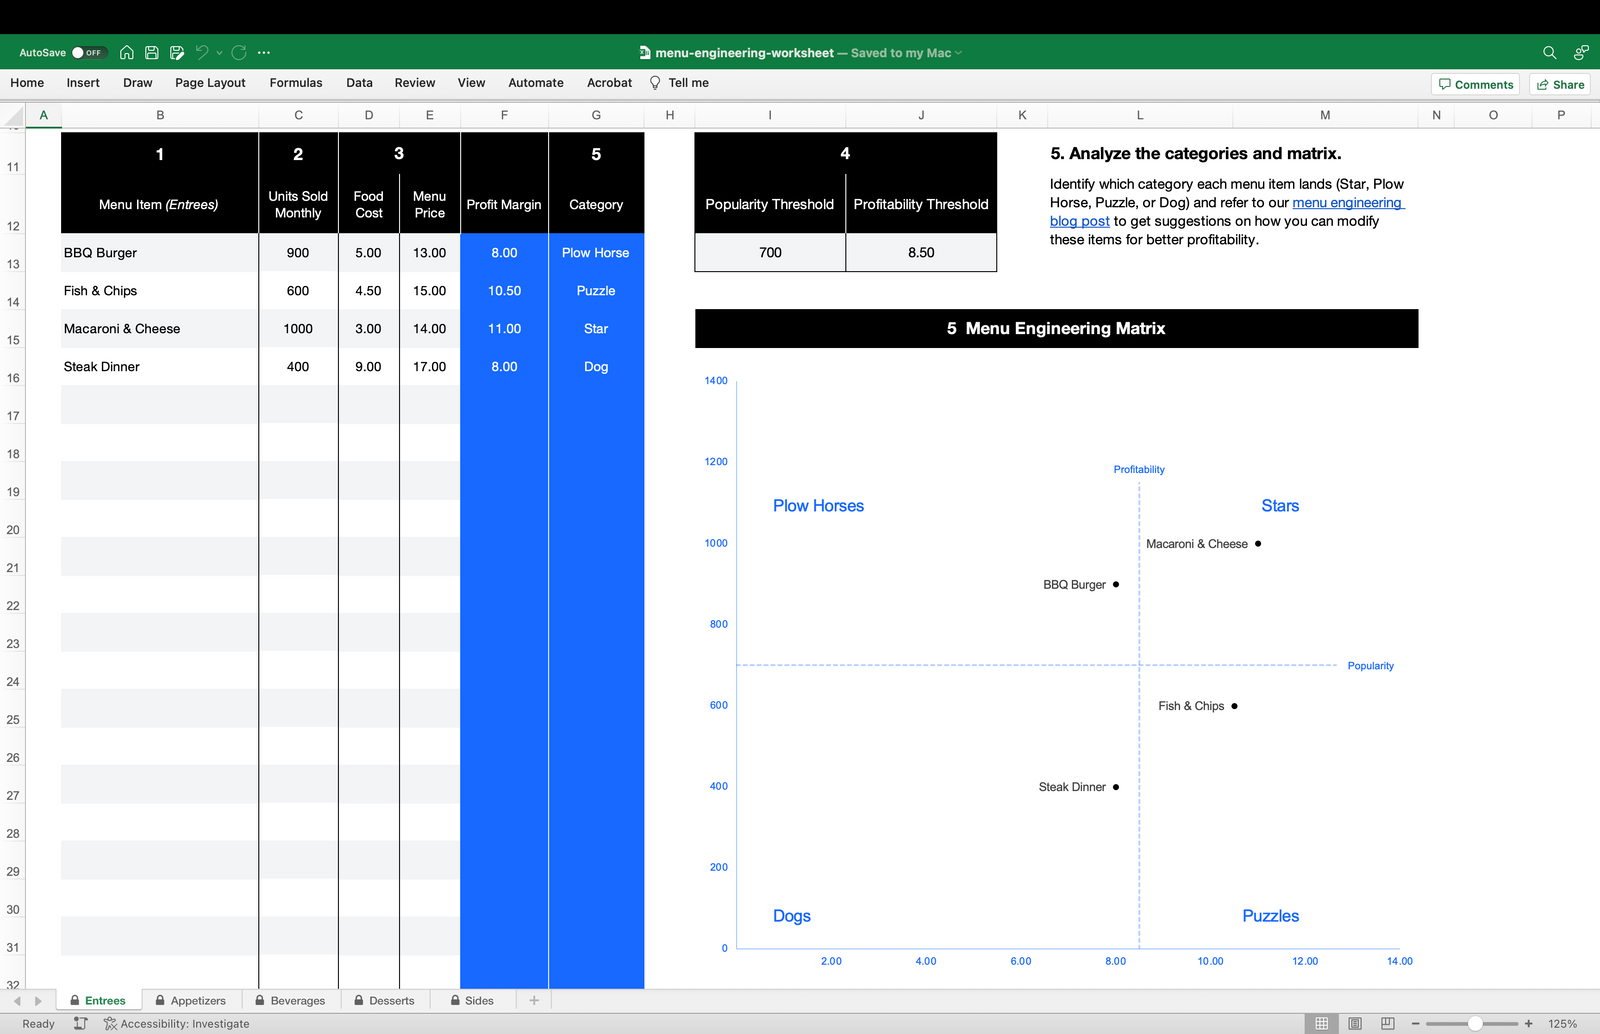The image size is (1600, 1034).
Task: Open the document title dropdown chevron
Action: click(959, 53)
